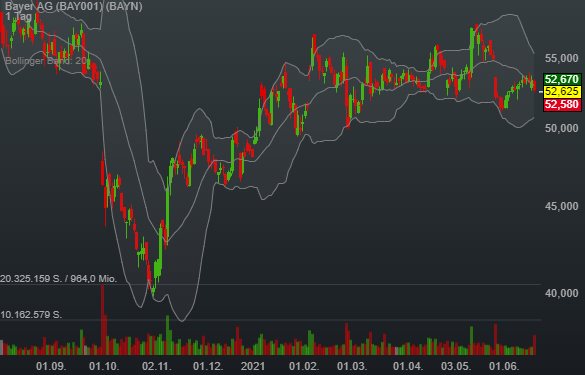Click the 2021 date axis label
Image resolution: width=585 pixels, height=375 pixels.
(253, 366)
